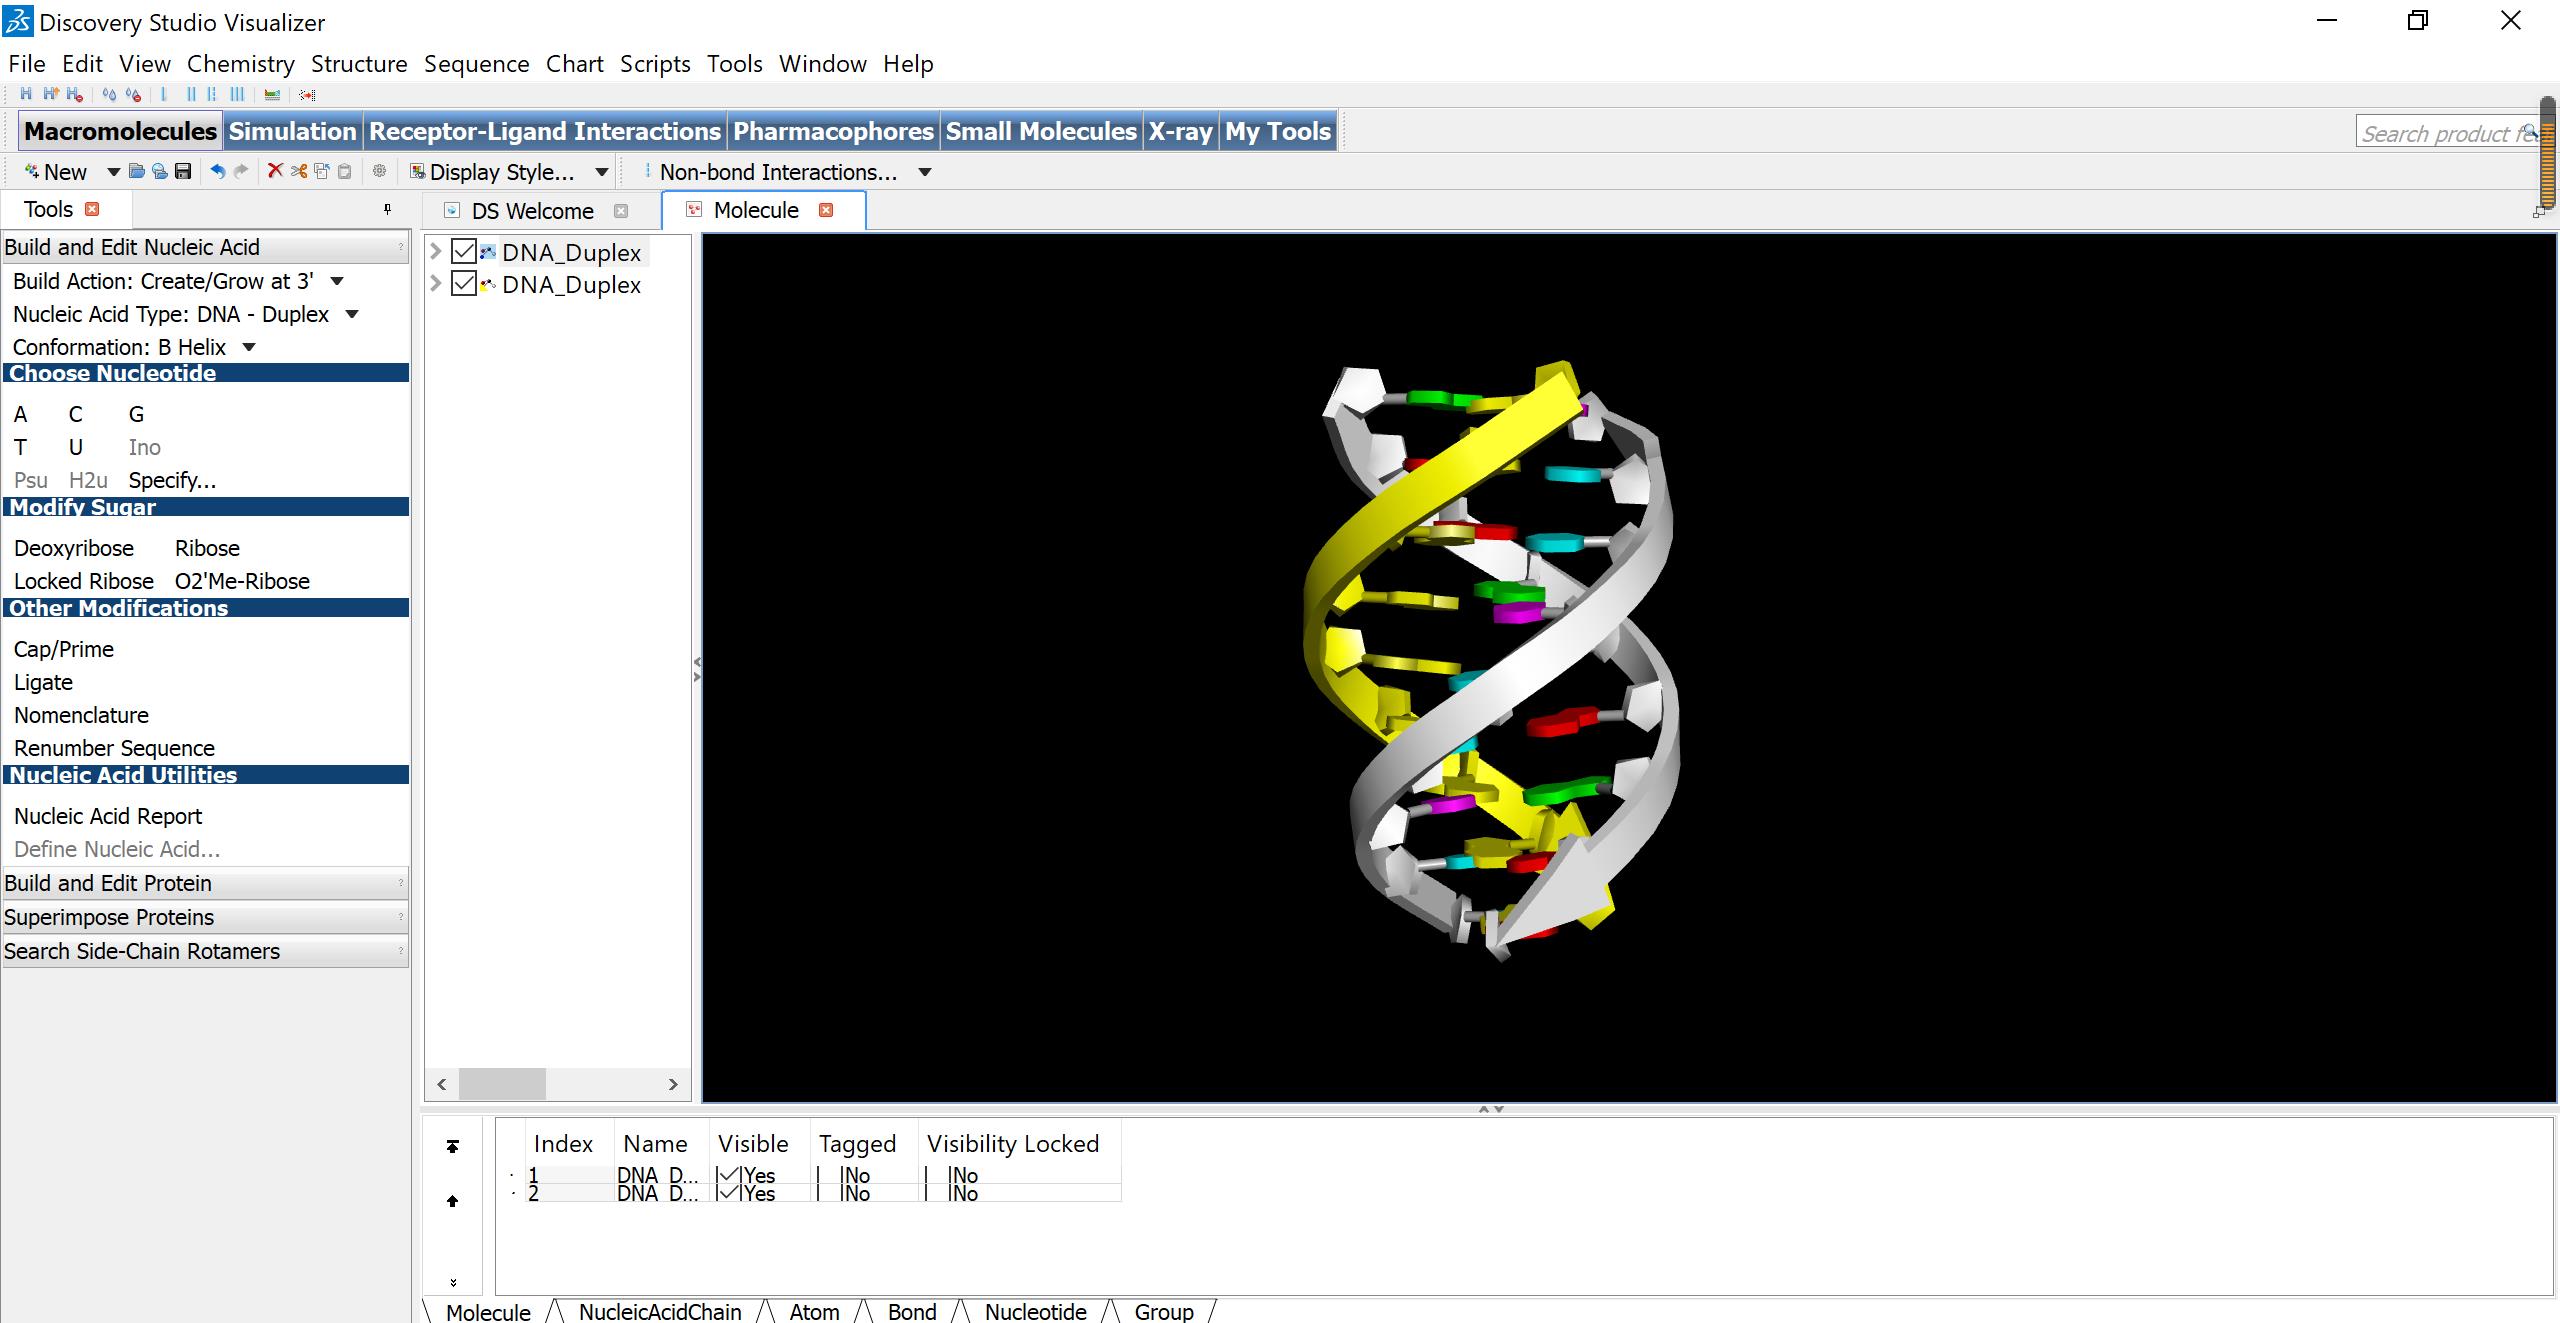2560x1323 pixels.
Task: Pin the Tools panel with pushpin icon
Action: pyautogui.click(x=387, y=209)
